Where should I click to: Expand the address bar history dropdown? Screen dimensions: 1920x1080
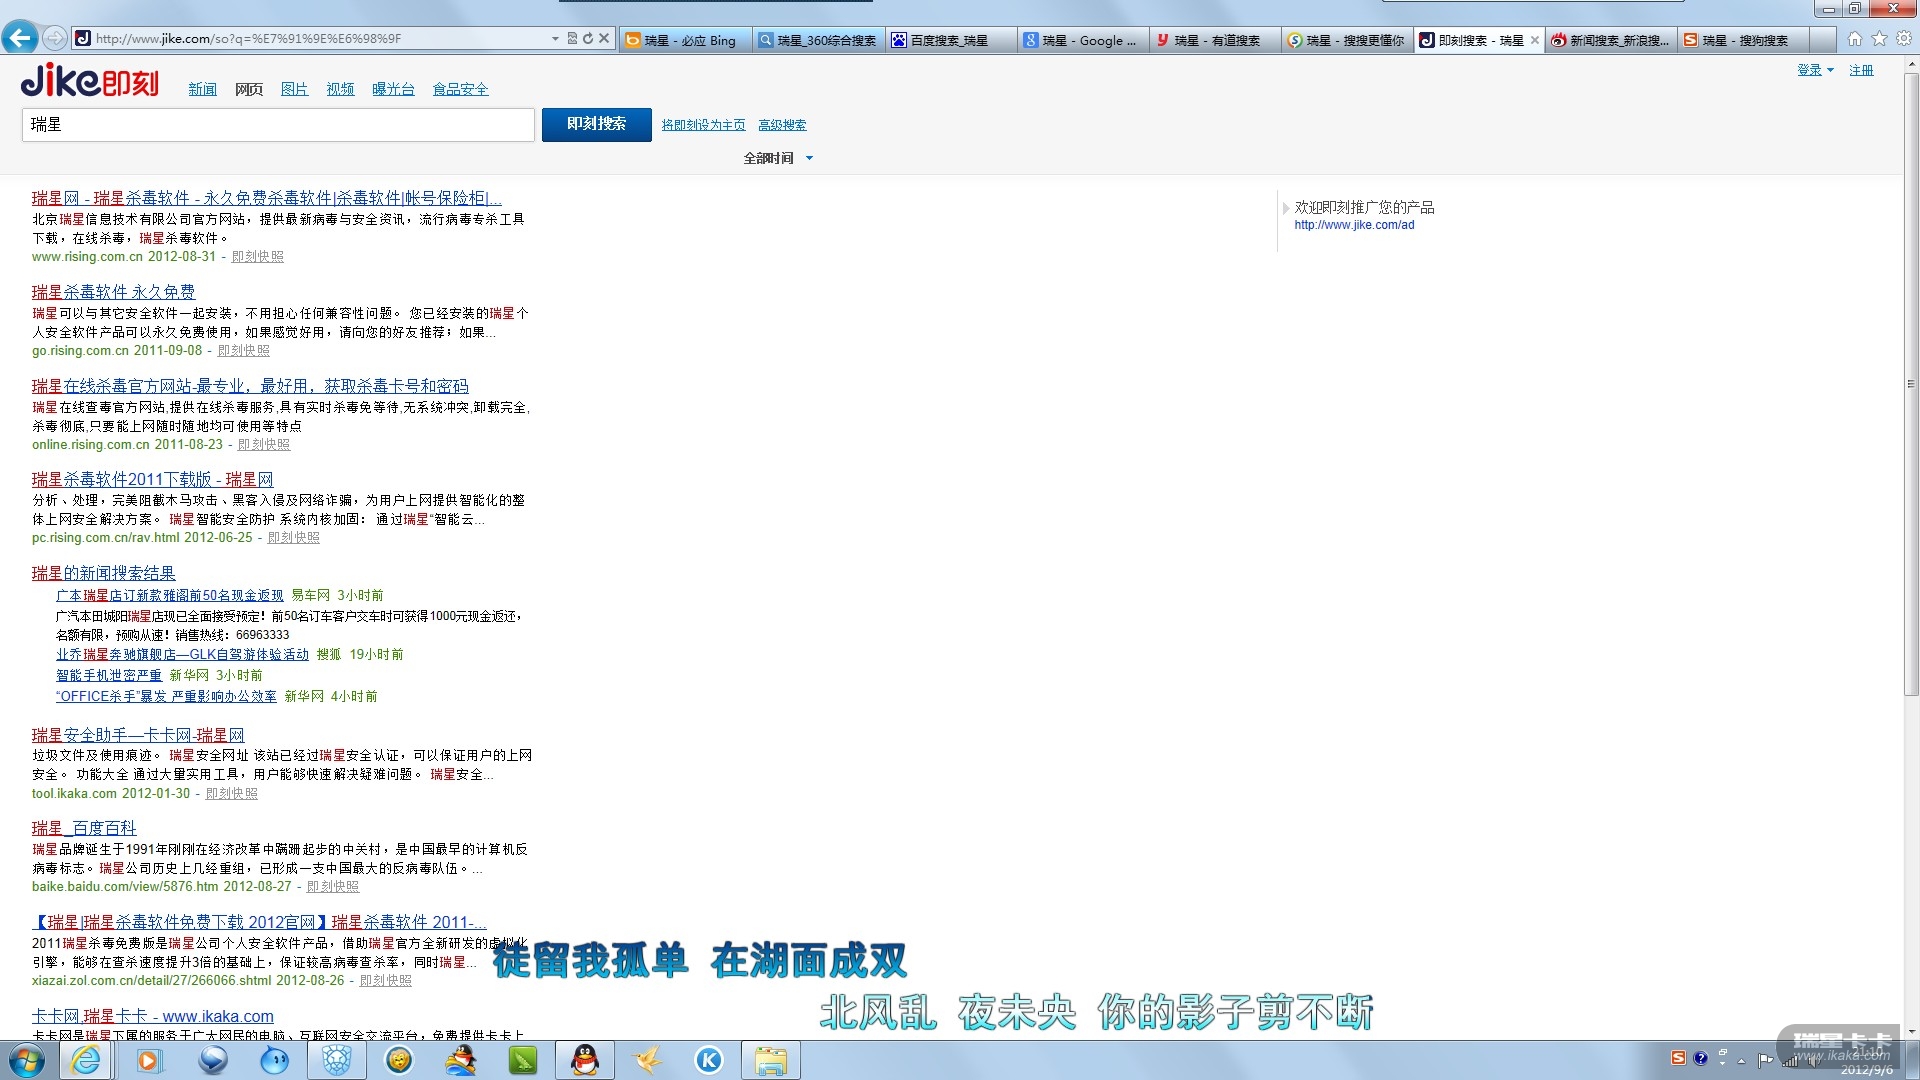coord(555,39)
